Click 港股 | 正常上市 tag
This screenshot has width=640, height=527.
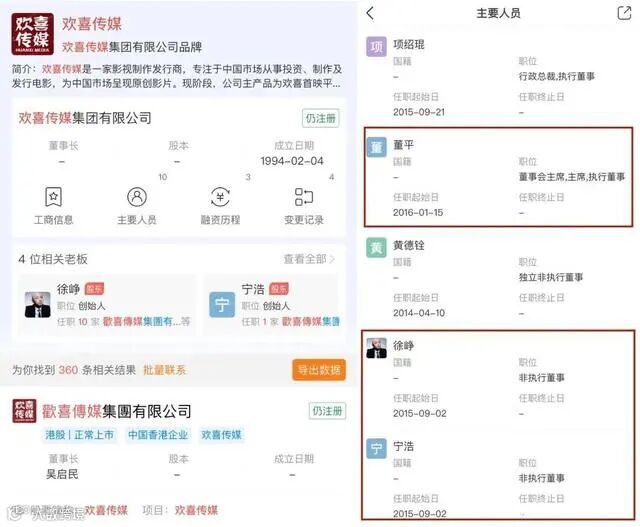tap(79, 435)
